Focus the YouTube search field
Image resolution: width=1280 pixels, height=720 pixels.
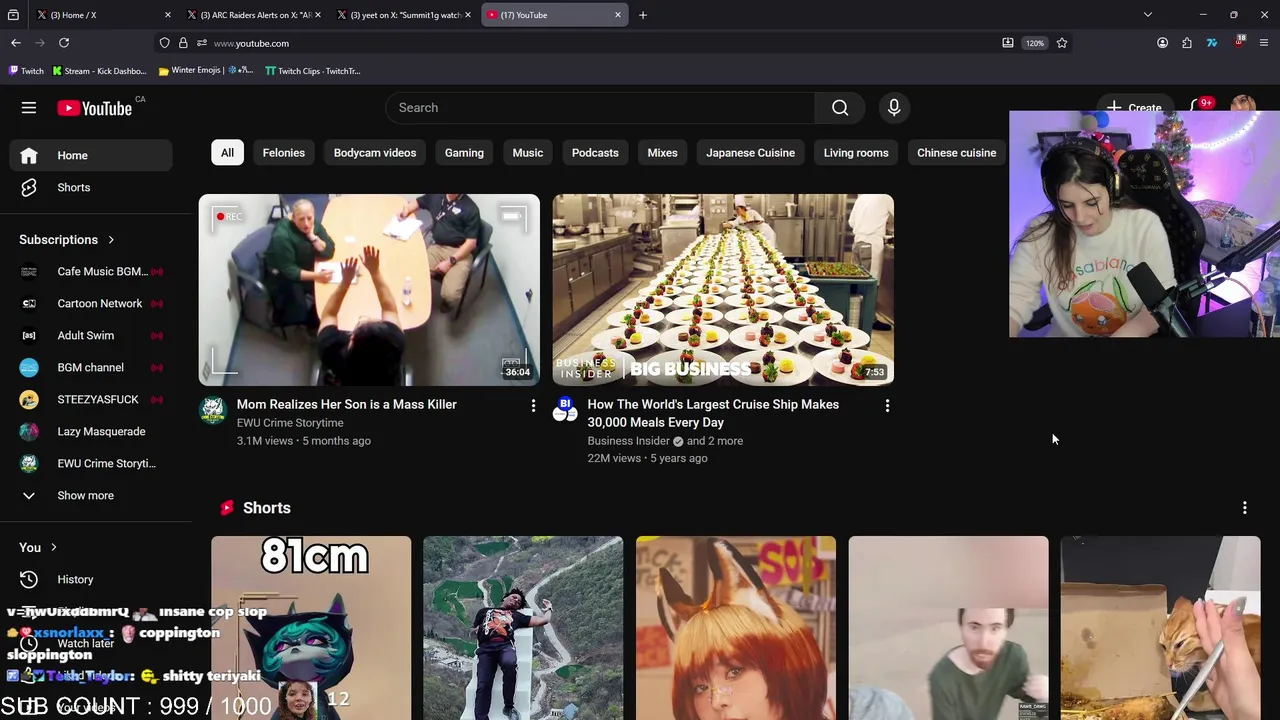click(x=600, y=108)
